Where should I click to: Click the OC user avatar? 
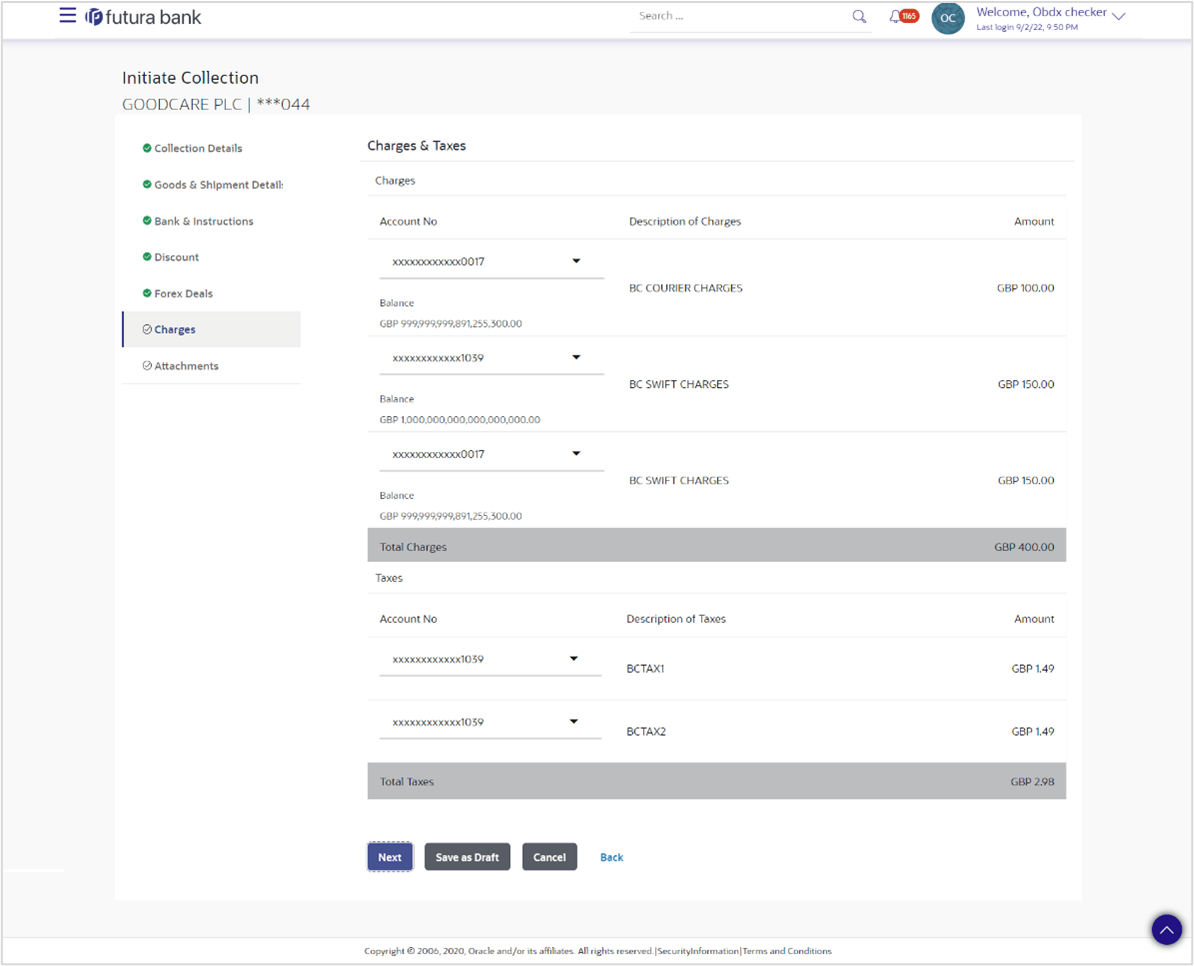point(948,18)
